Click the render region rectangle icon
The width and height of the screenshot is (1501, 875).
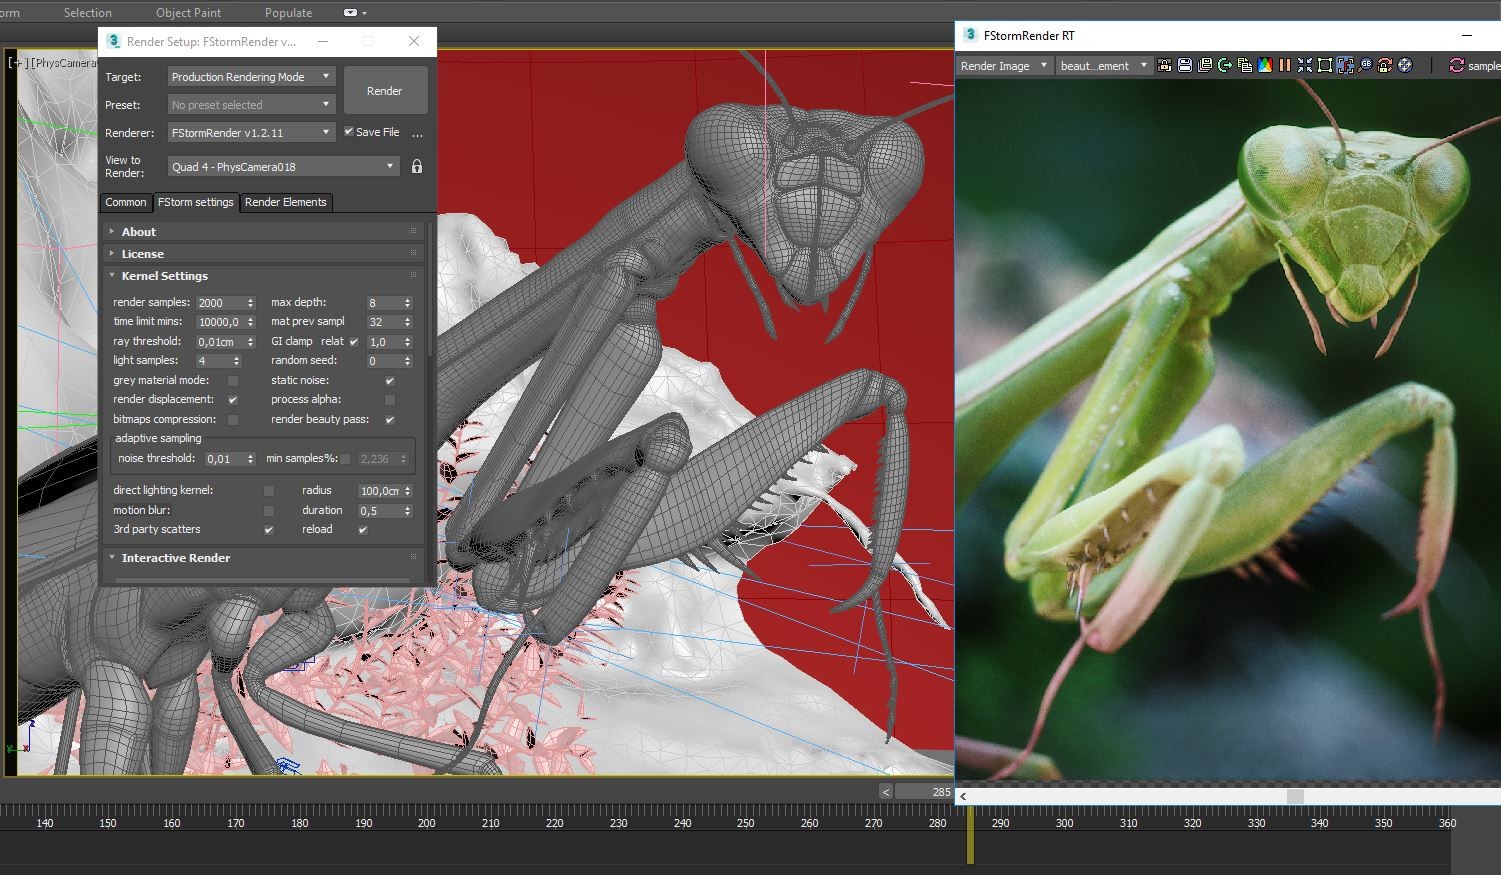pyautogui.click(x=1325, y=66)
